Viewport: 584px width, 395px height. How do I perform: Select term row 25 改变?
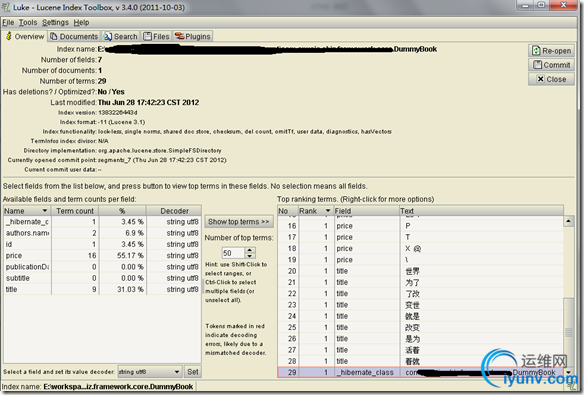[420, 327]
